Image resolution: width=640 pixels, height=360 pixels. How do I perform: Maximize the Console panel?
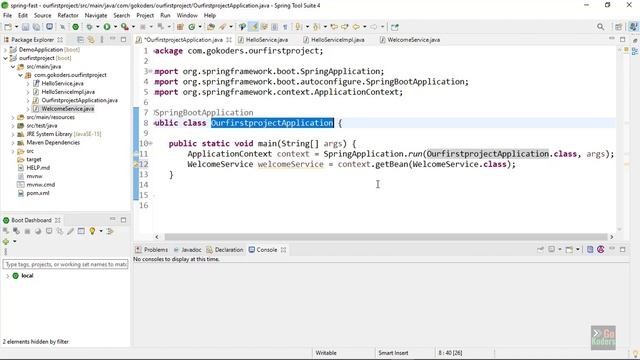click(622, 249)
